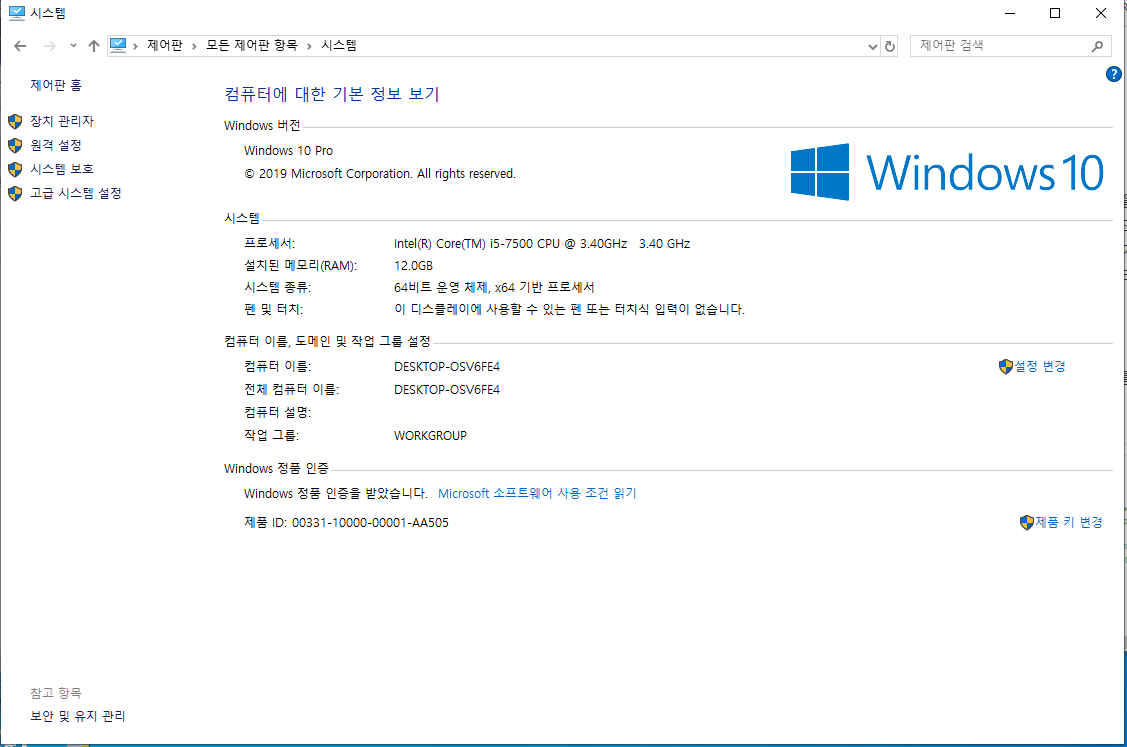Click the search magnifier icon
This screenshot has width=1127, height=747.
1098,46
